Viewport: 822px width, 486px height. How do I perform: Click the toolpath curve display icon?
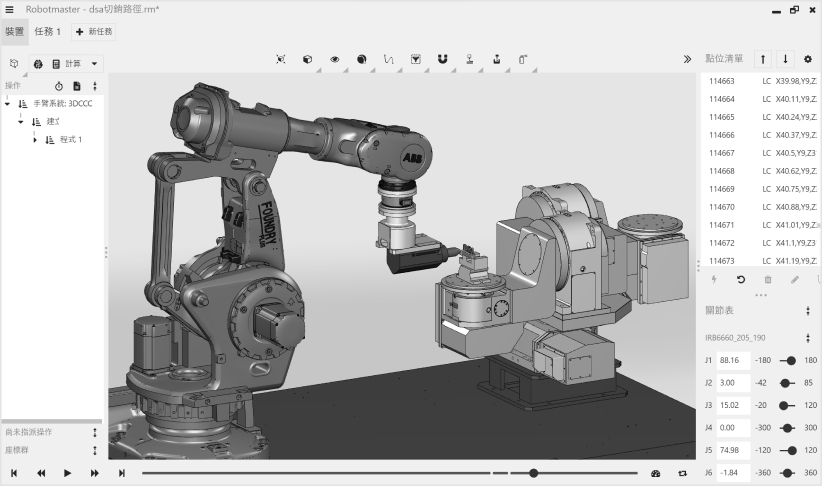point(388,59)
